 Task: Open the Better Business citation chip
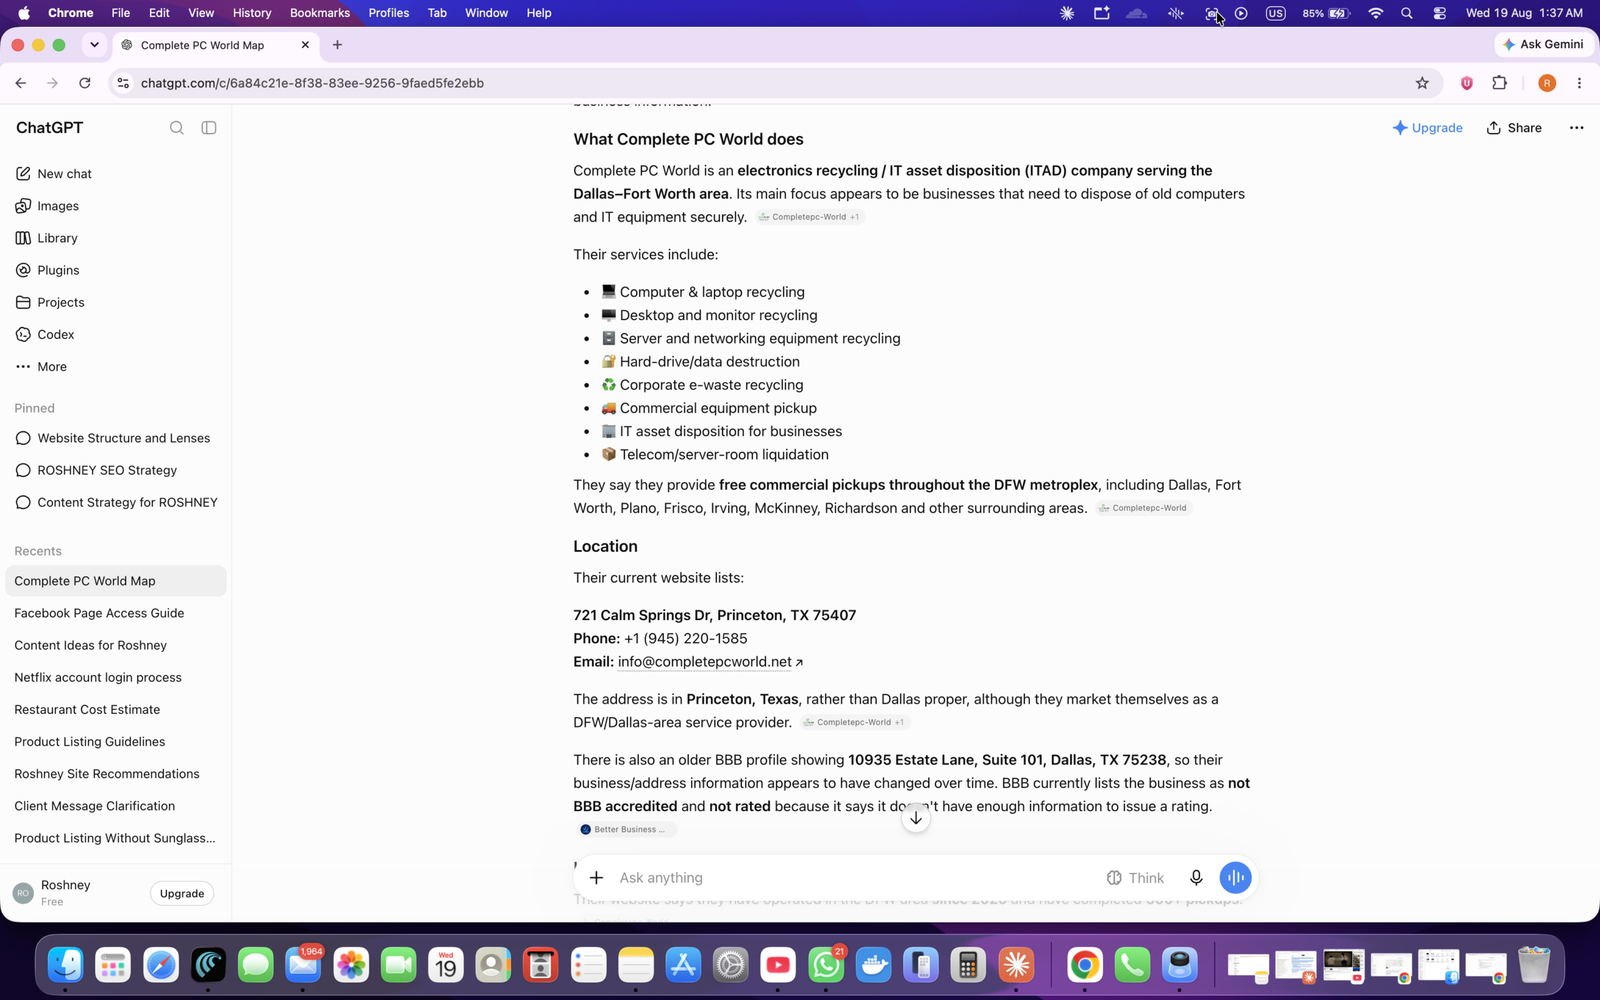626,829
